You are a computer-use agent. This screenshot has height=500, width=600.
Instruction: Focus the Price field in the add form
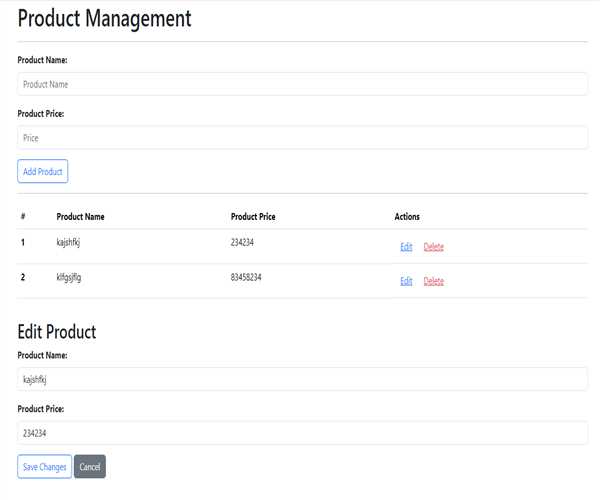[x=300, y=137]
